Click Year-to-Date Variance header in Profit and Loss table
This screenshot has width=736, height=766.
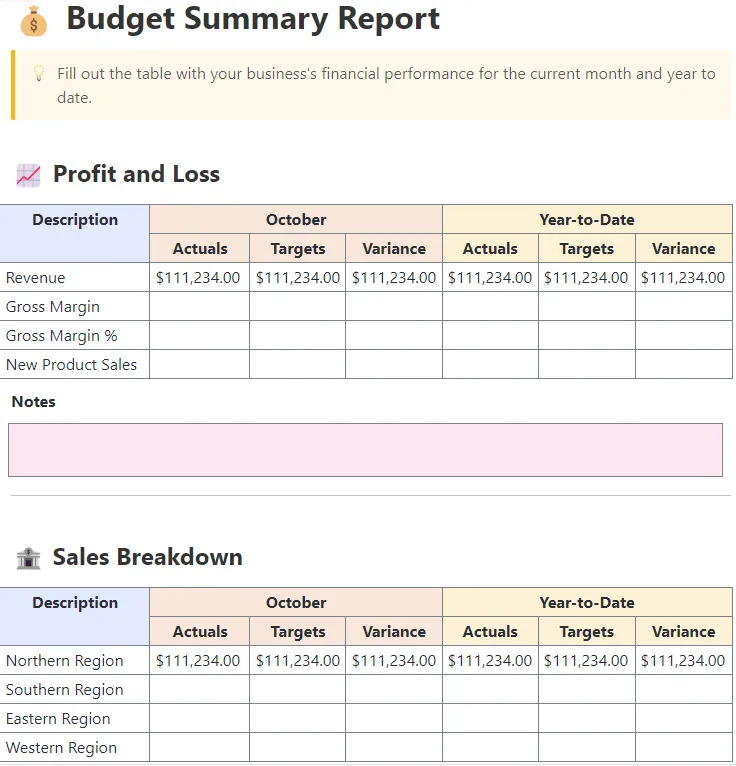(684, 249)
